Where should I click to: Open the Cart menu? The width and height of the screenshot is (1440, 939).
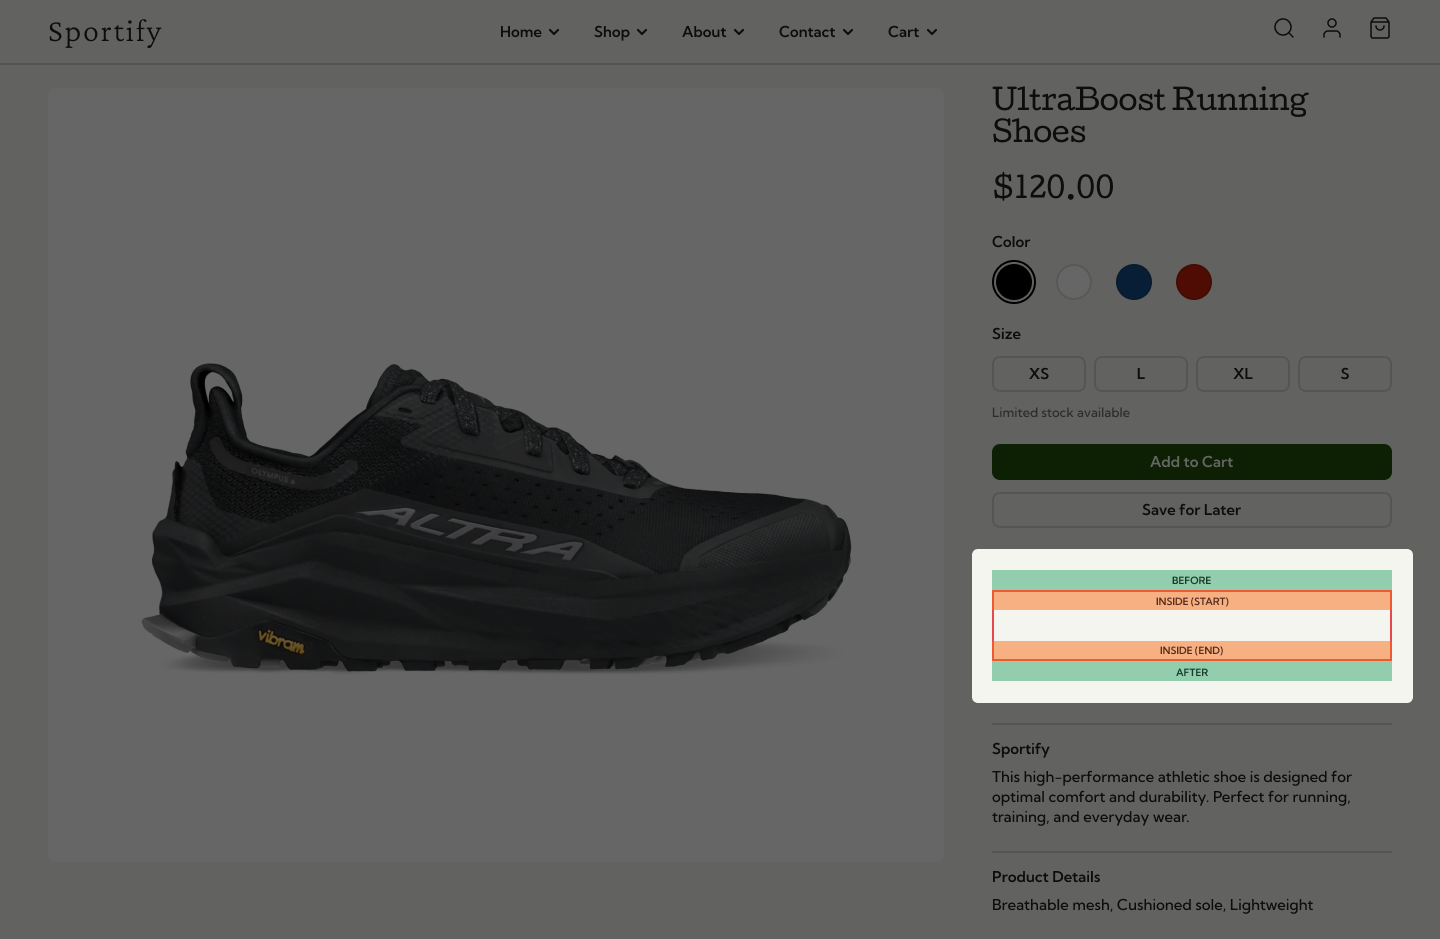coord(913,32)
